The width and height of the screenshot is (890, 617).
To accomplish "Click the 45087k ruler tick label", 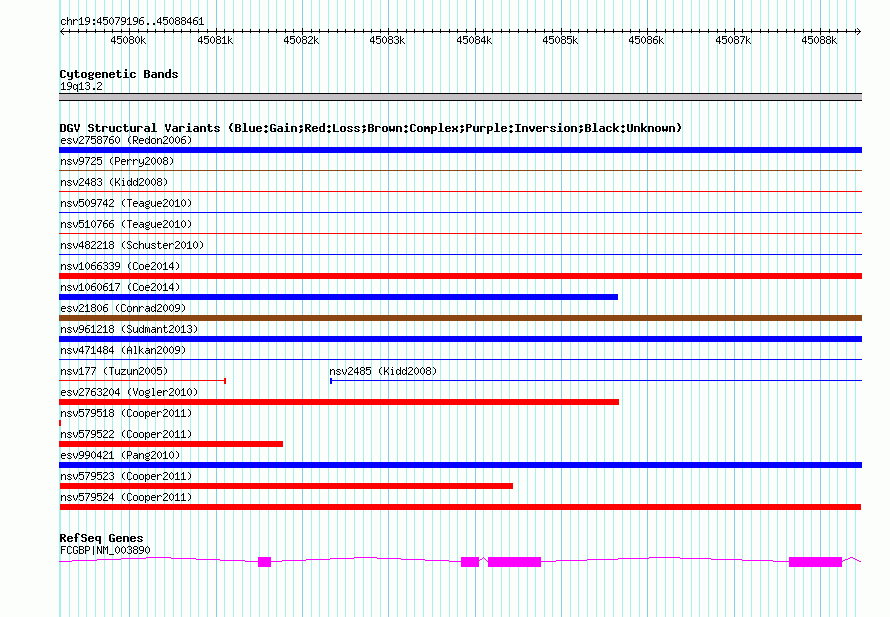I will 733,40.
